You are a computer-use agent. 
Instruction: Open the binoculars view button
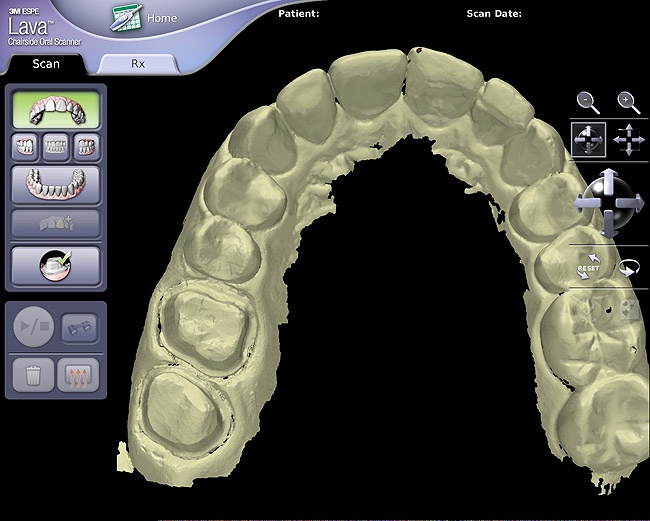[80, 326]
